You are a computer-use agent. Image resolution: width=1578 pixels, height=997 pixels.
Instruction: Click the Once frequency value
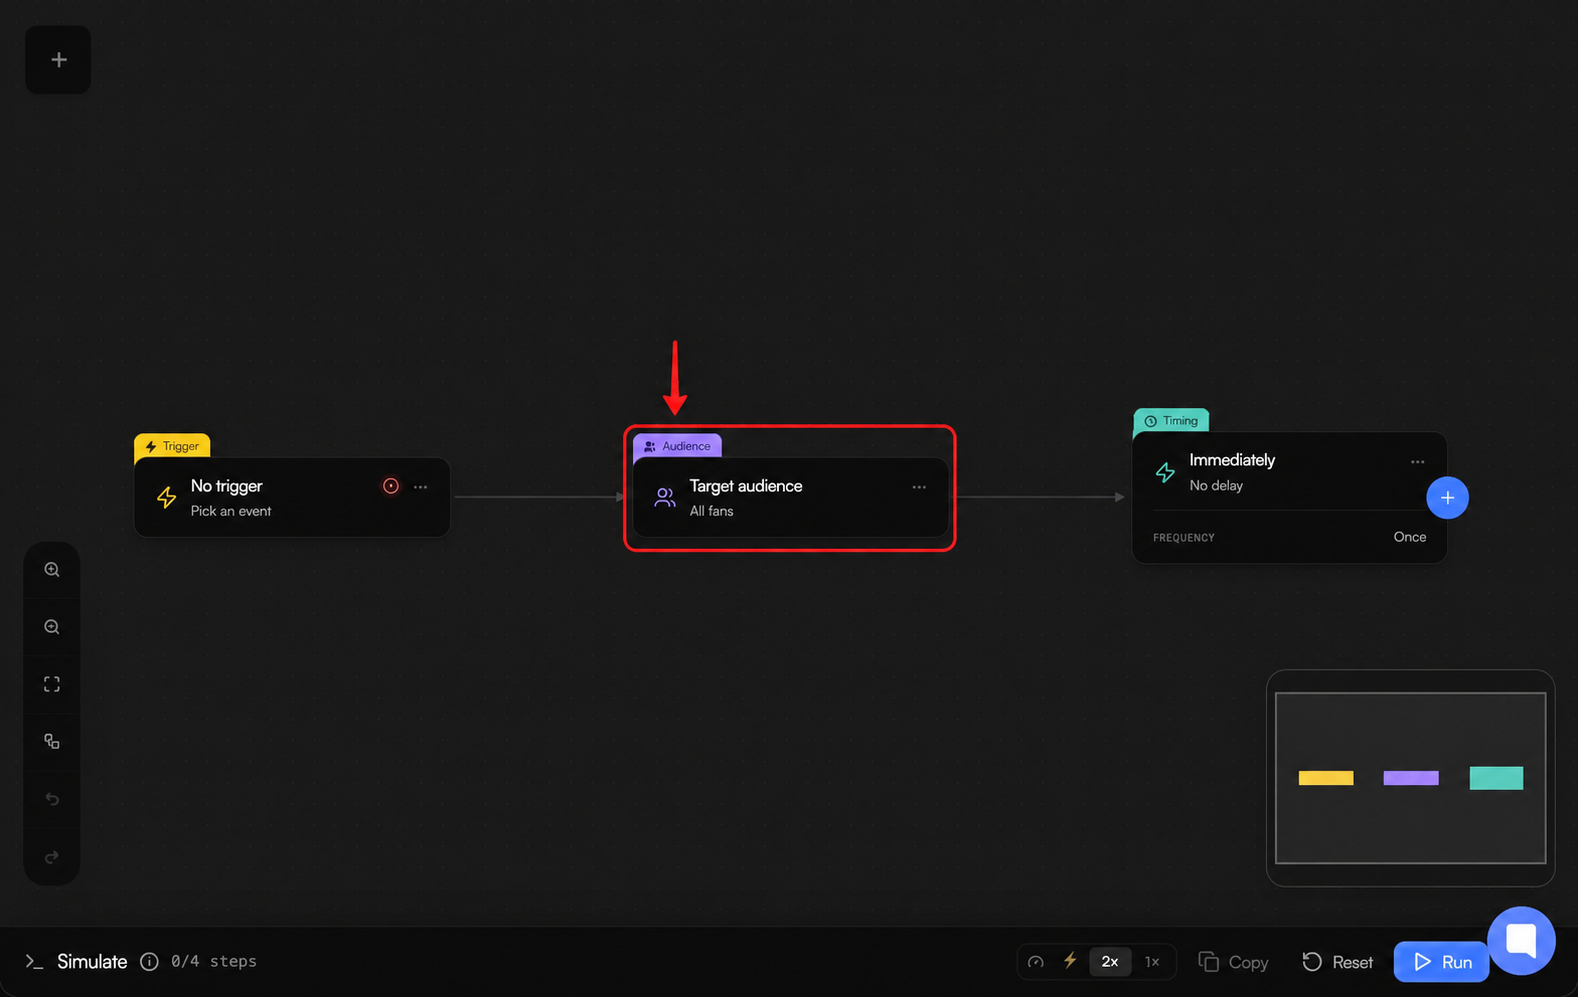(1410, 537)
